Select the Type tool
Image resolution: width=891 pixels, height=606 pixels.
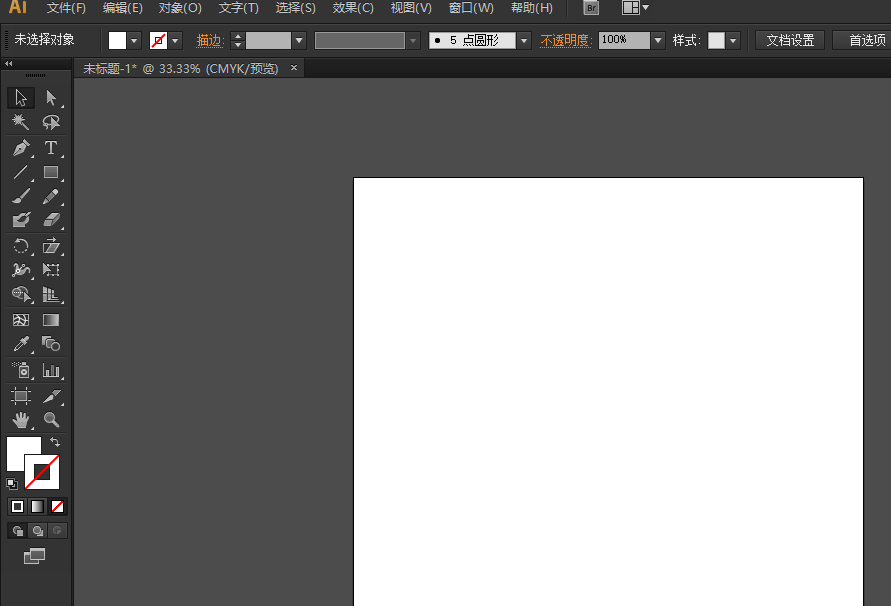click(51, 148)
